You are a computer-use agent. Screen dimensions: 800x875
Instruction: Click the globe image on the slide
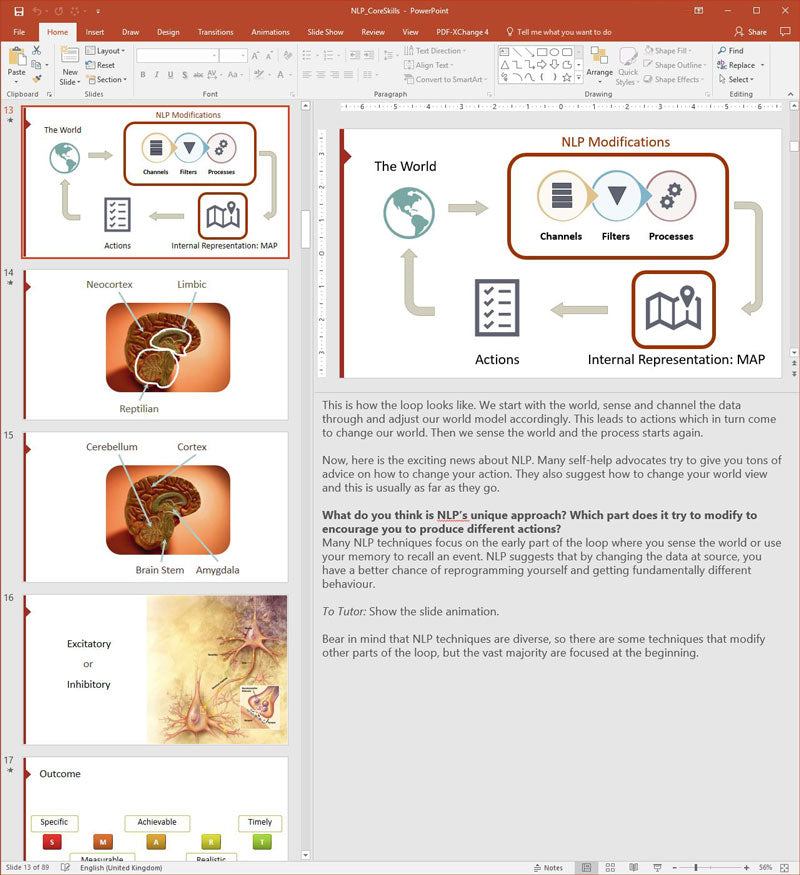click(x=409, y=213)
